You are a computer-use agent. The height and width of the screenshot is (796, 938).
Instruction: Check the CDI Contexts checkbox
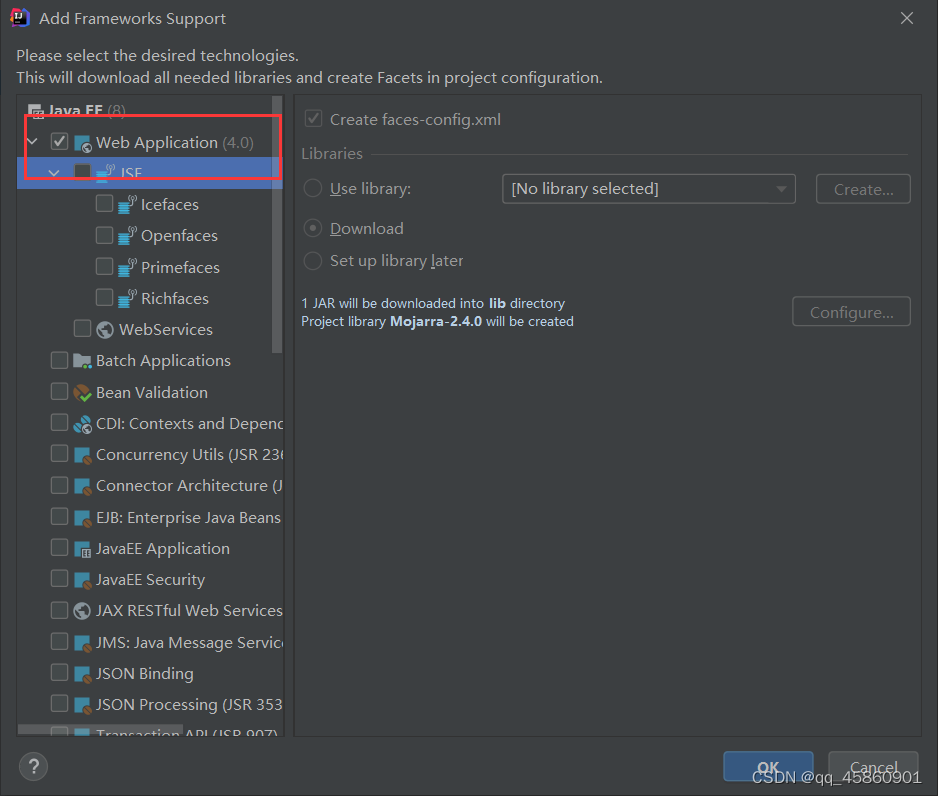click(59, 422)
